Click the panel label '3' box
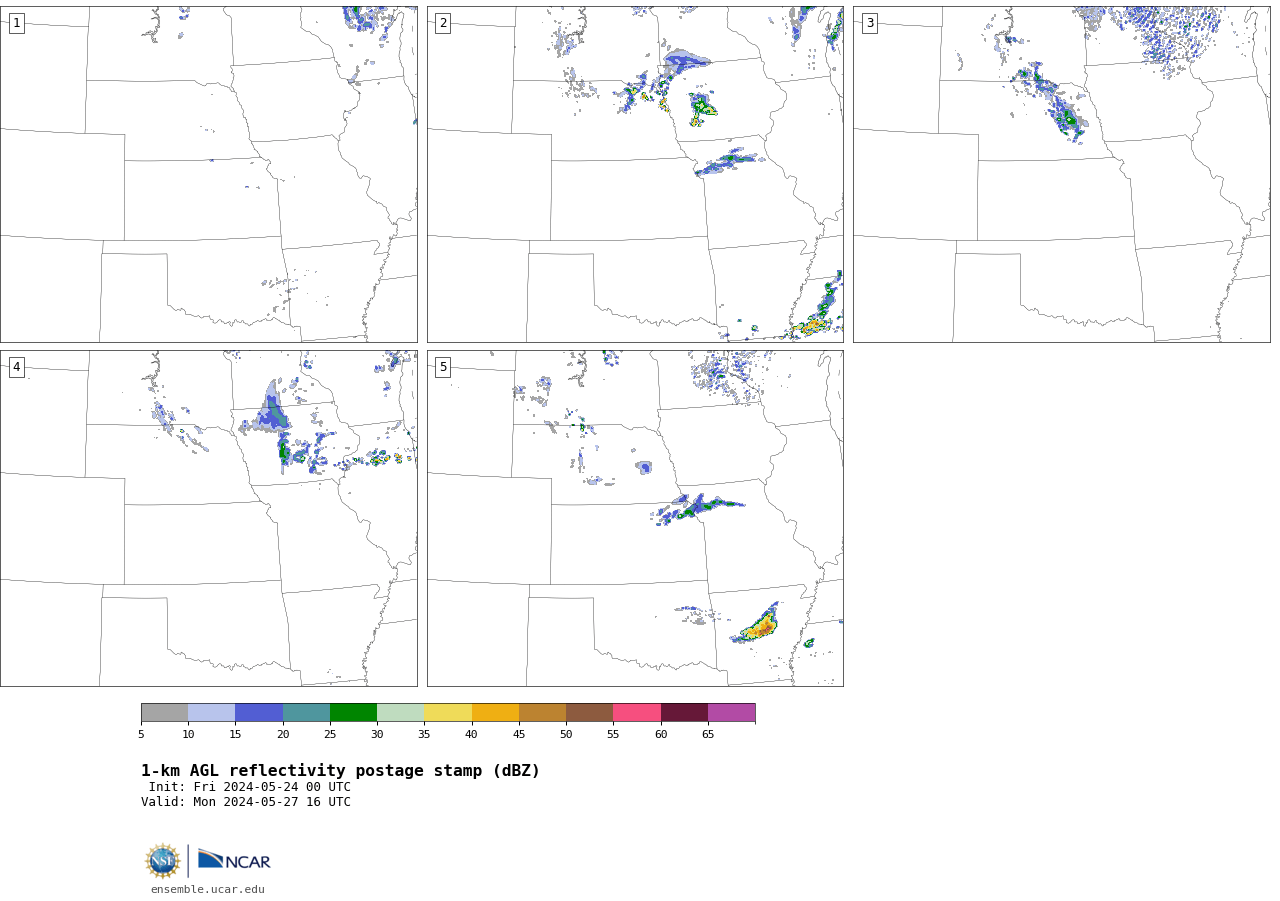 point(869,23)
